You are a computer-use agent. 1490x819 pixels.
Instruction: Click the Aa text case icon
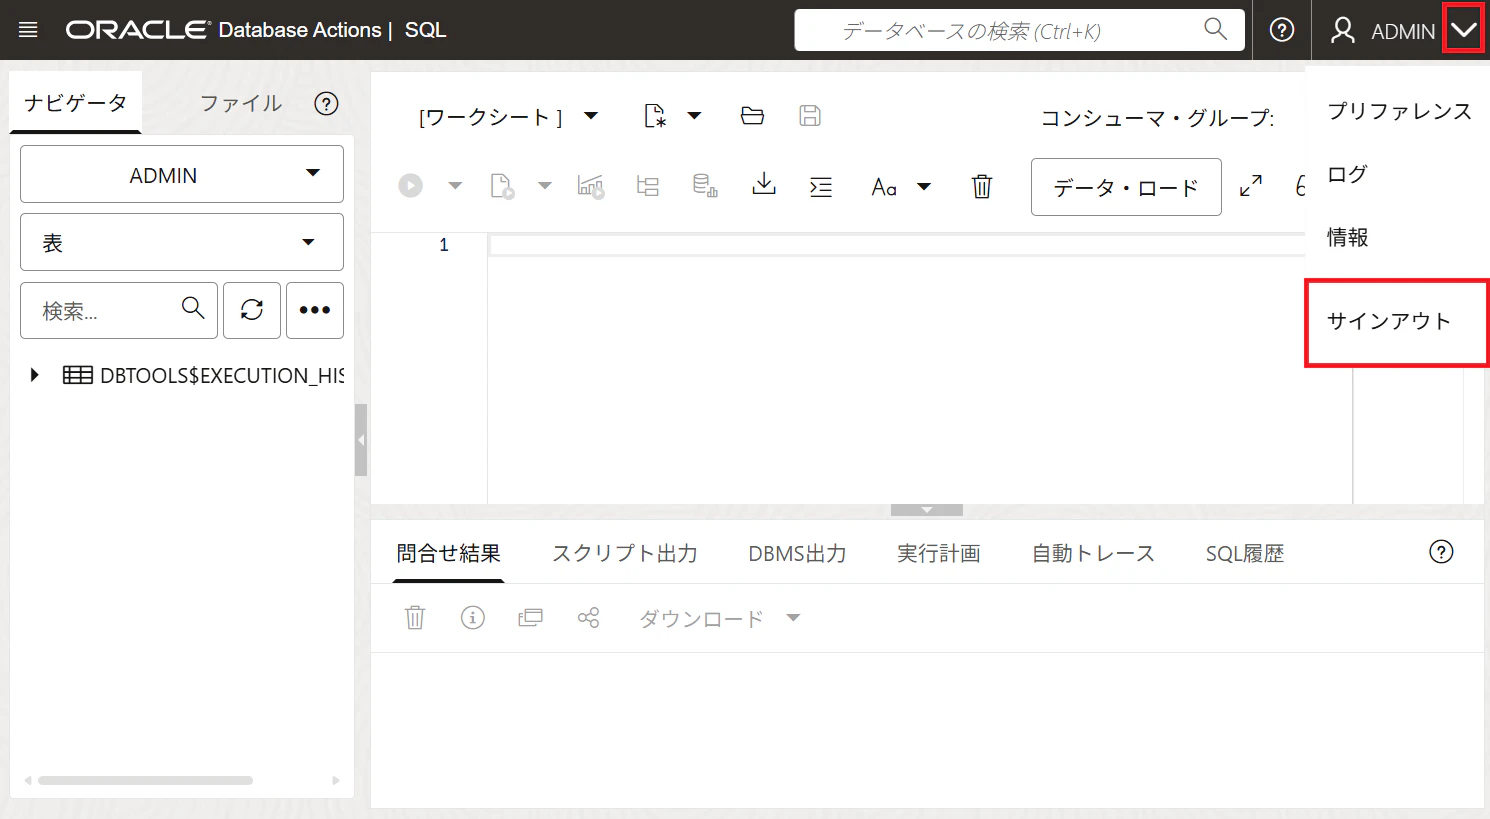tap(884, 187)
